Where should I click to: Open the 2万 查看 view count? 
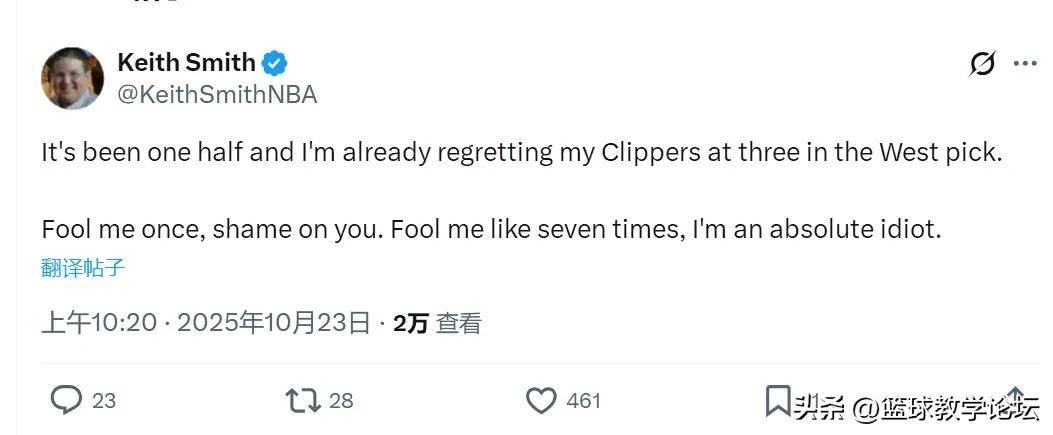pyautogui.click(x=437, y=323)
